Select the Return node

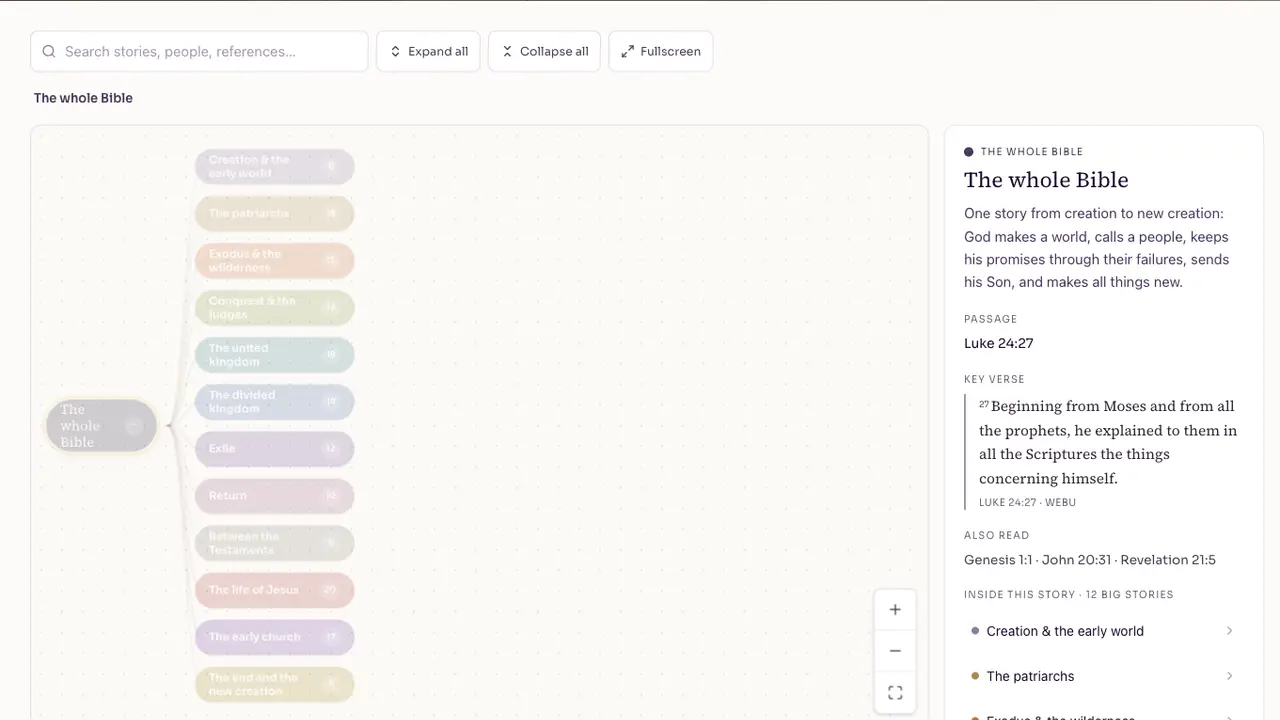pos(275,496)
